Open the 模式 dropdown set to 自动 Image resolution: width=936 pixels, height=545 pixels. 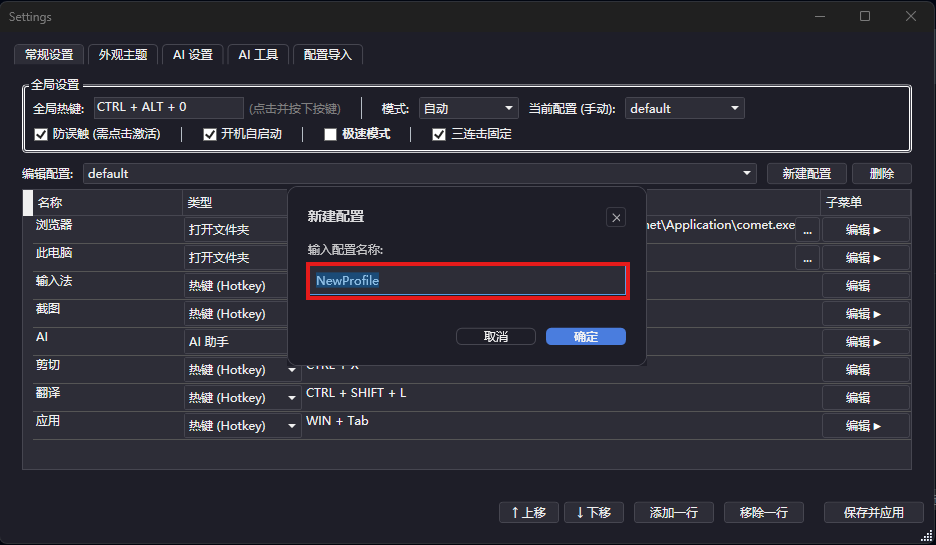coord(467,108)
